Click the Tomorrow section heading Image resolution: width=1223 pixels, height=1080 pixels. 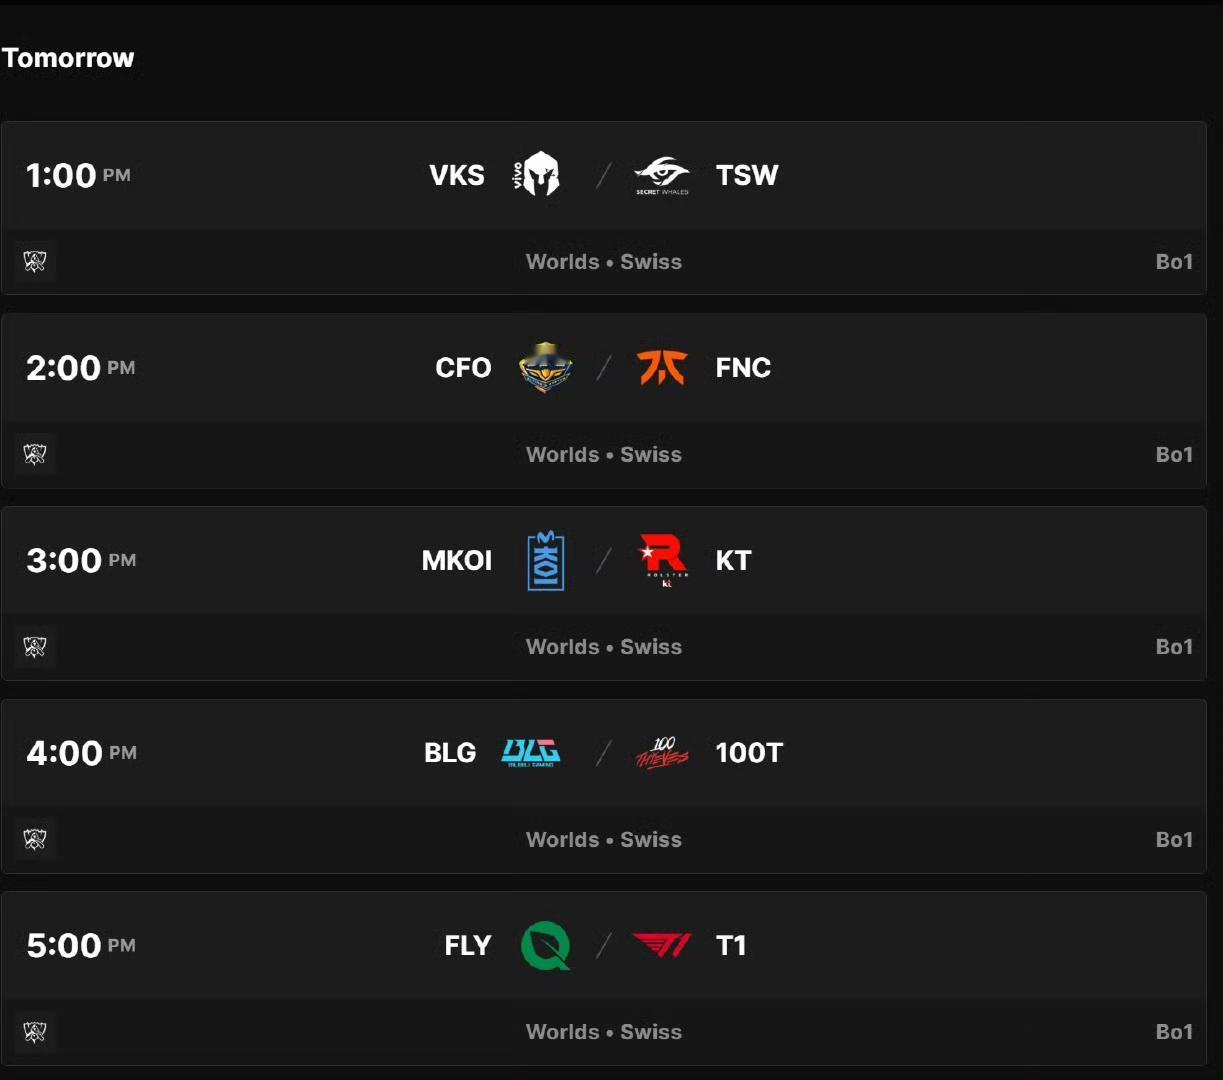click(x=68, y=58)
